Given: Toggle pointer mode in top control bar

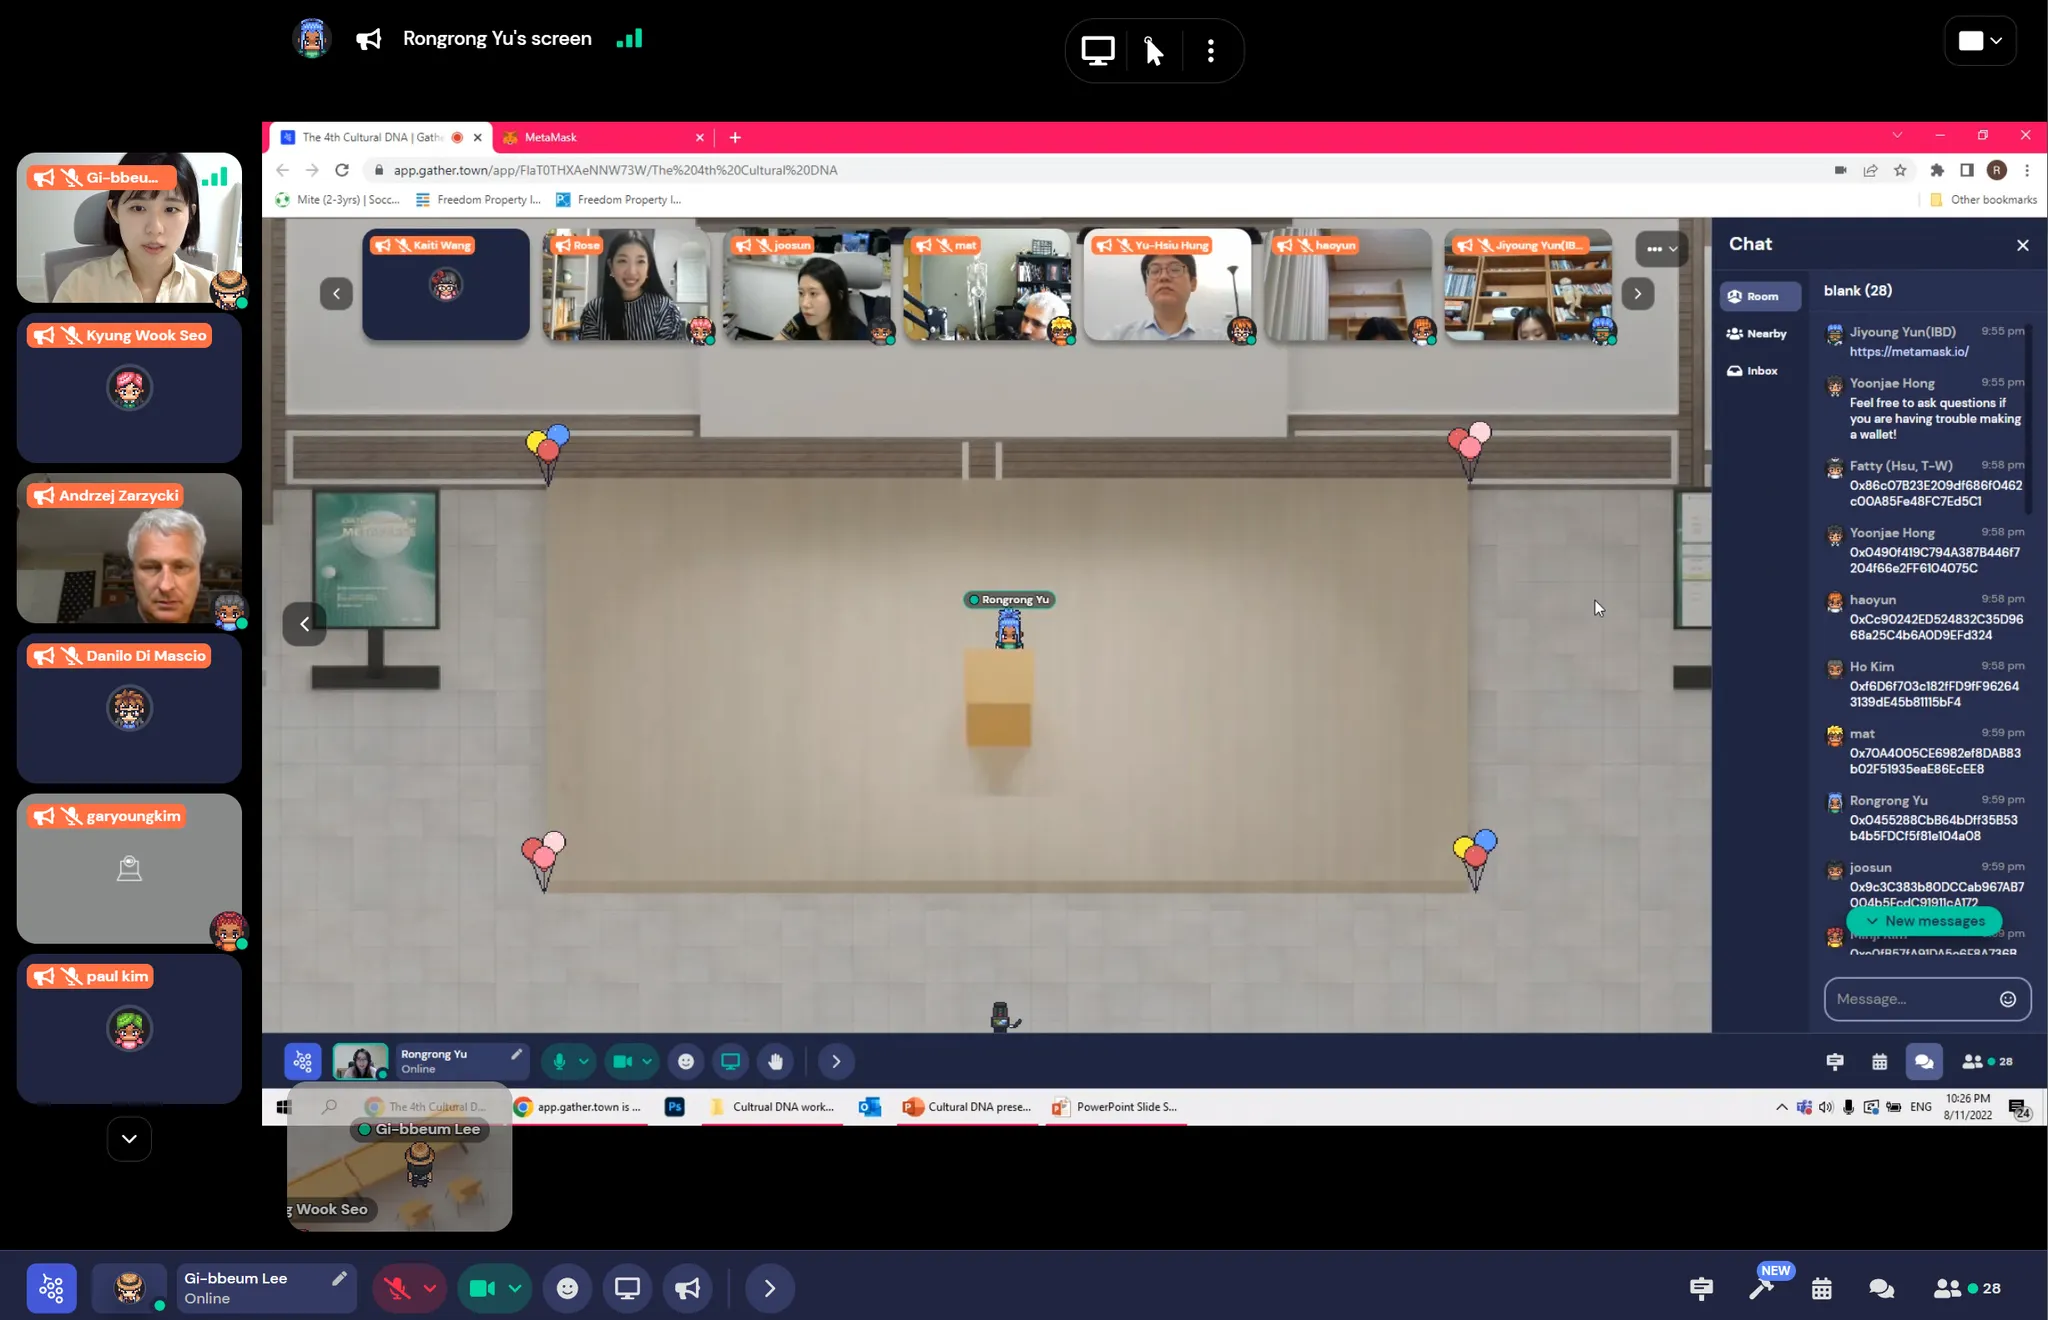Looking at the screenshot, I should tap(1153, 50).
